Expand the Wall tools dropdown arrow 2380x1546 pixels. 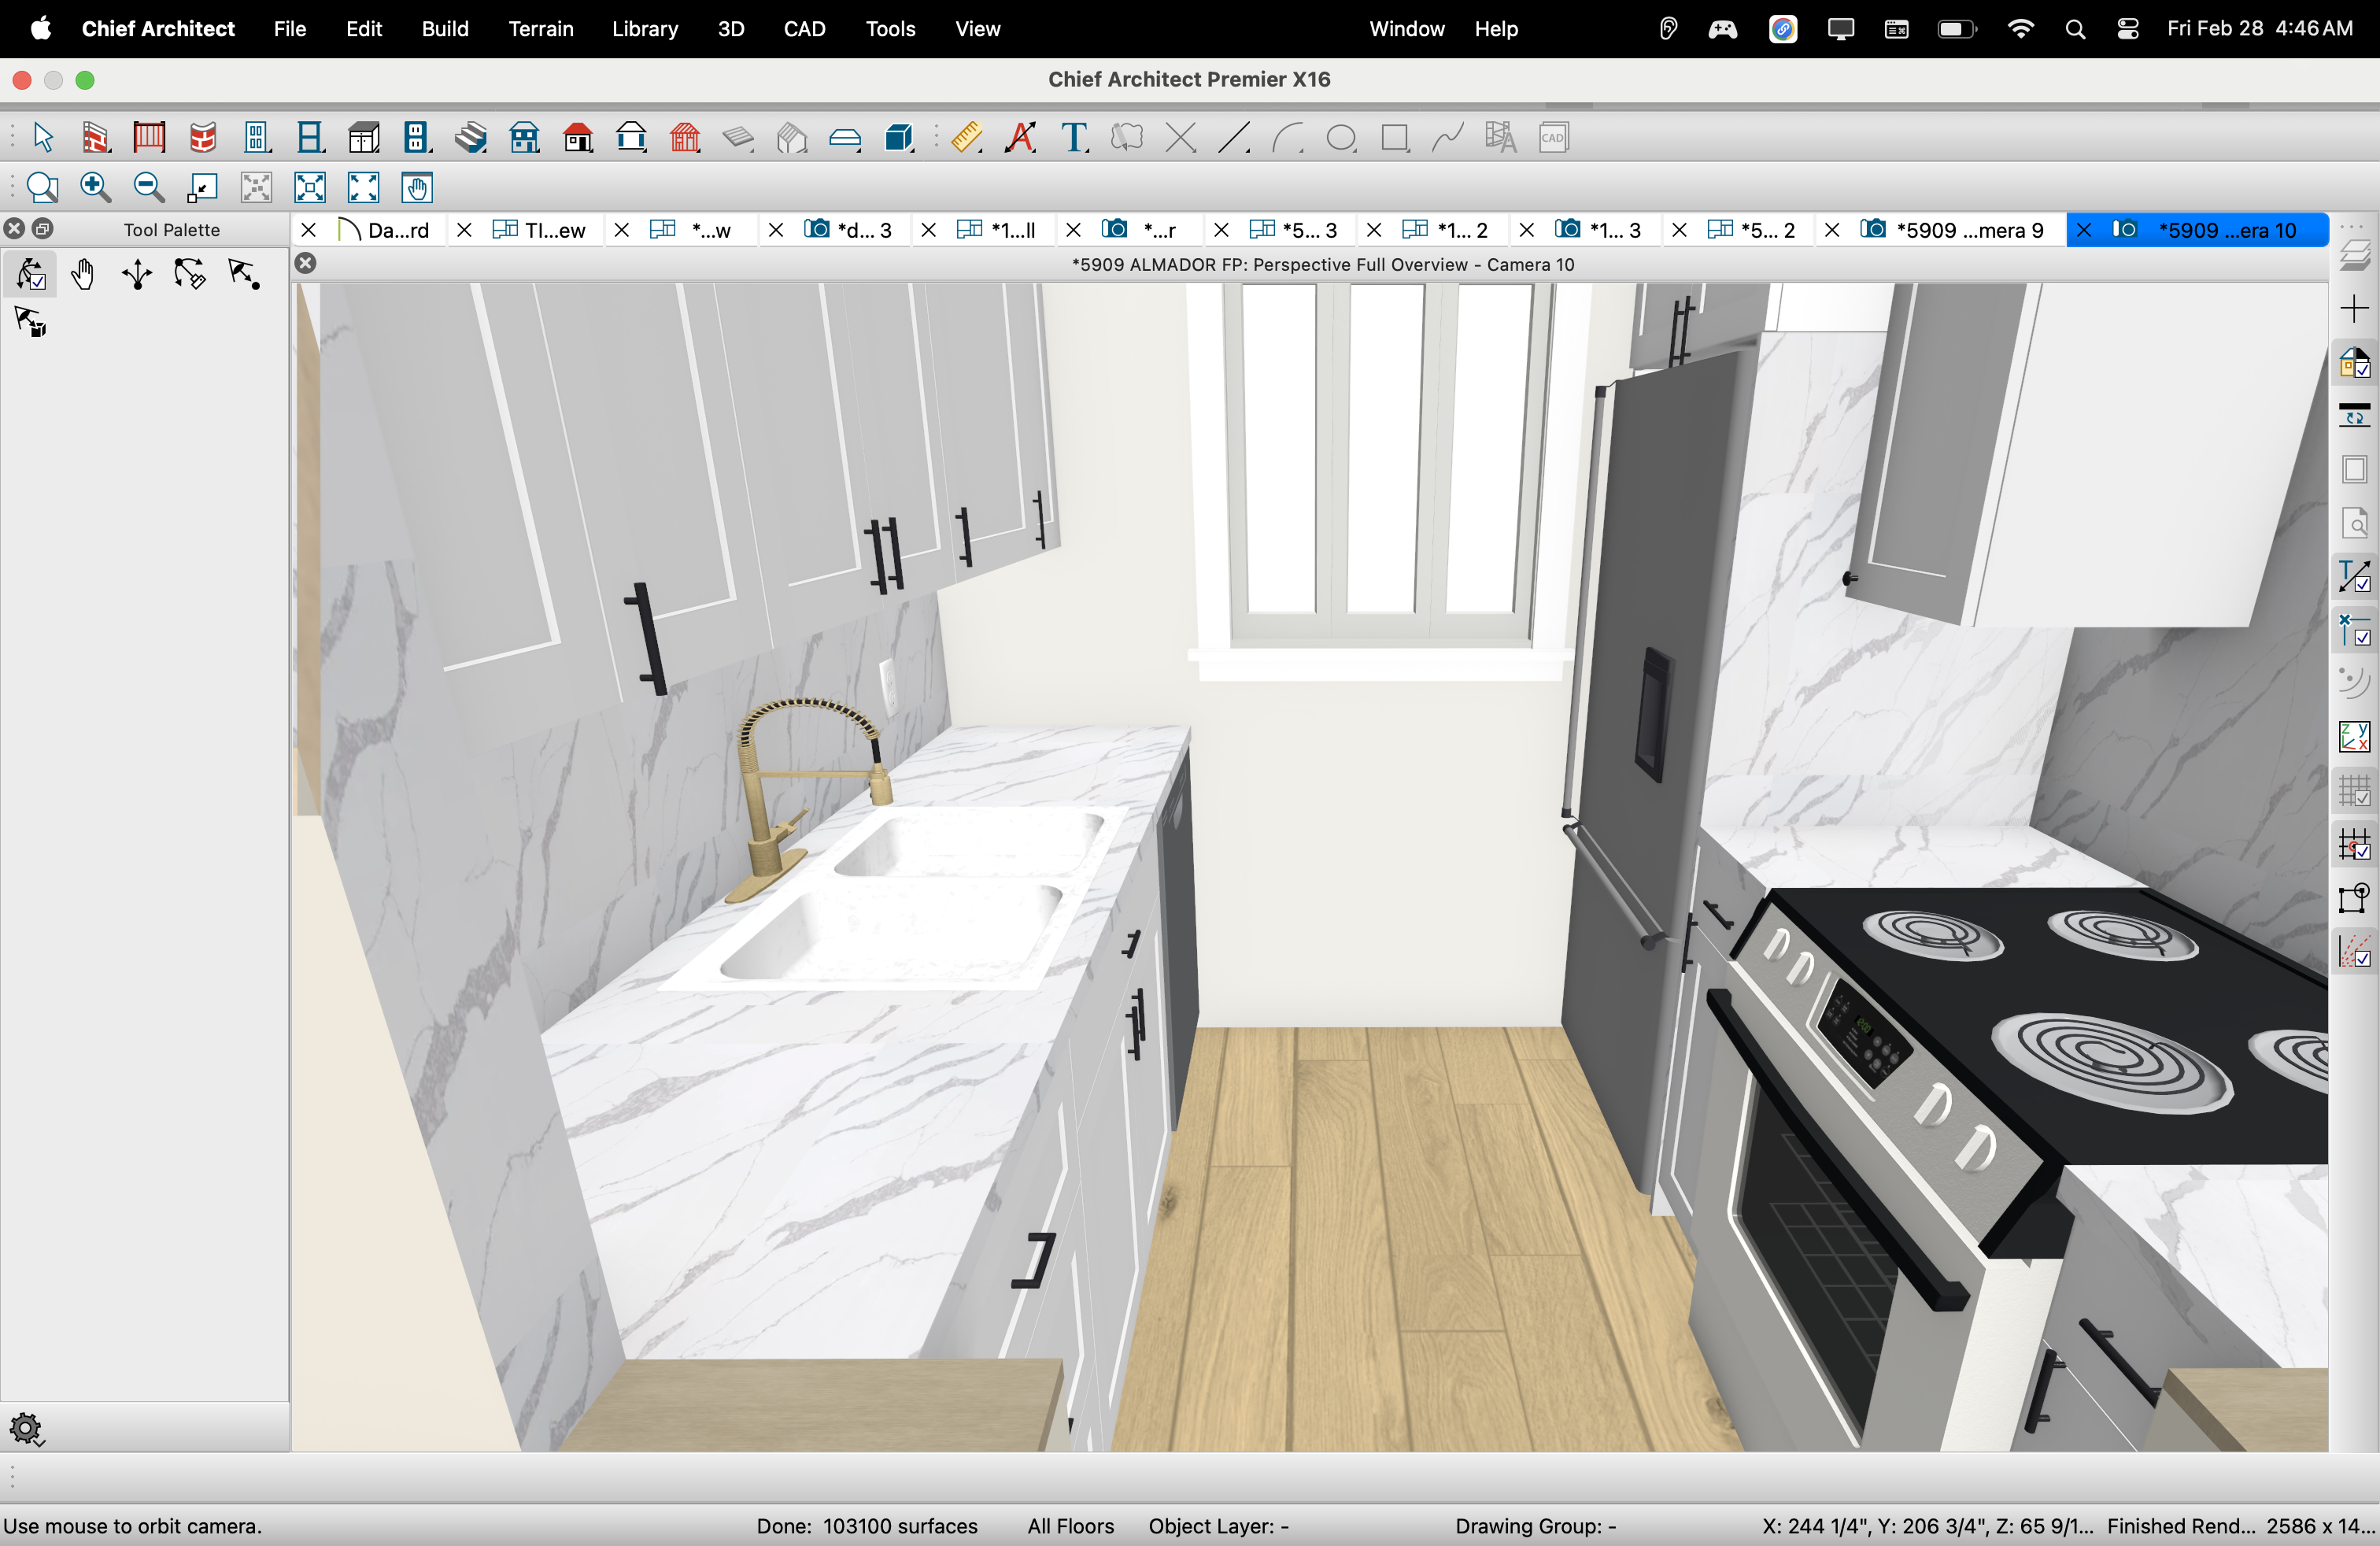[x=111, y=150]
